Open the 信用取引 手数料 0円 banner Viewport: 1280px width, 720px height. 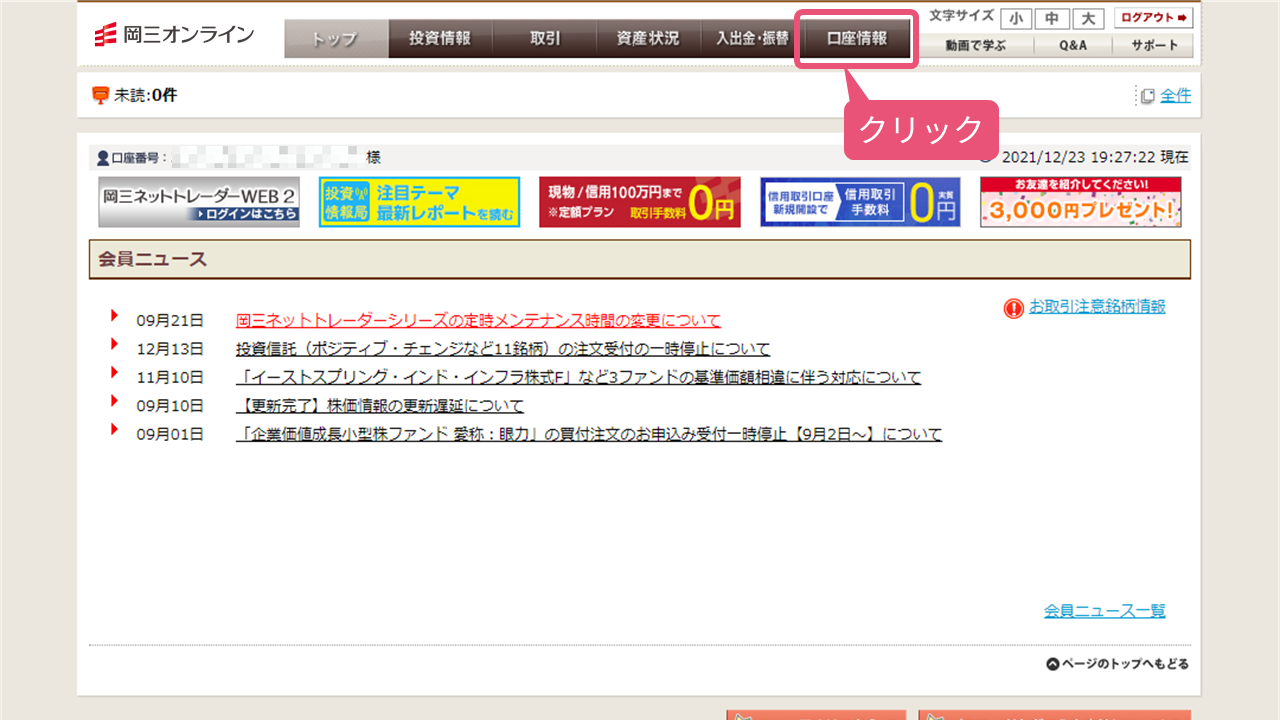click(x=860, y=202)
